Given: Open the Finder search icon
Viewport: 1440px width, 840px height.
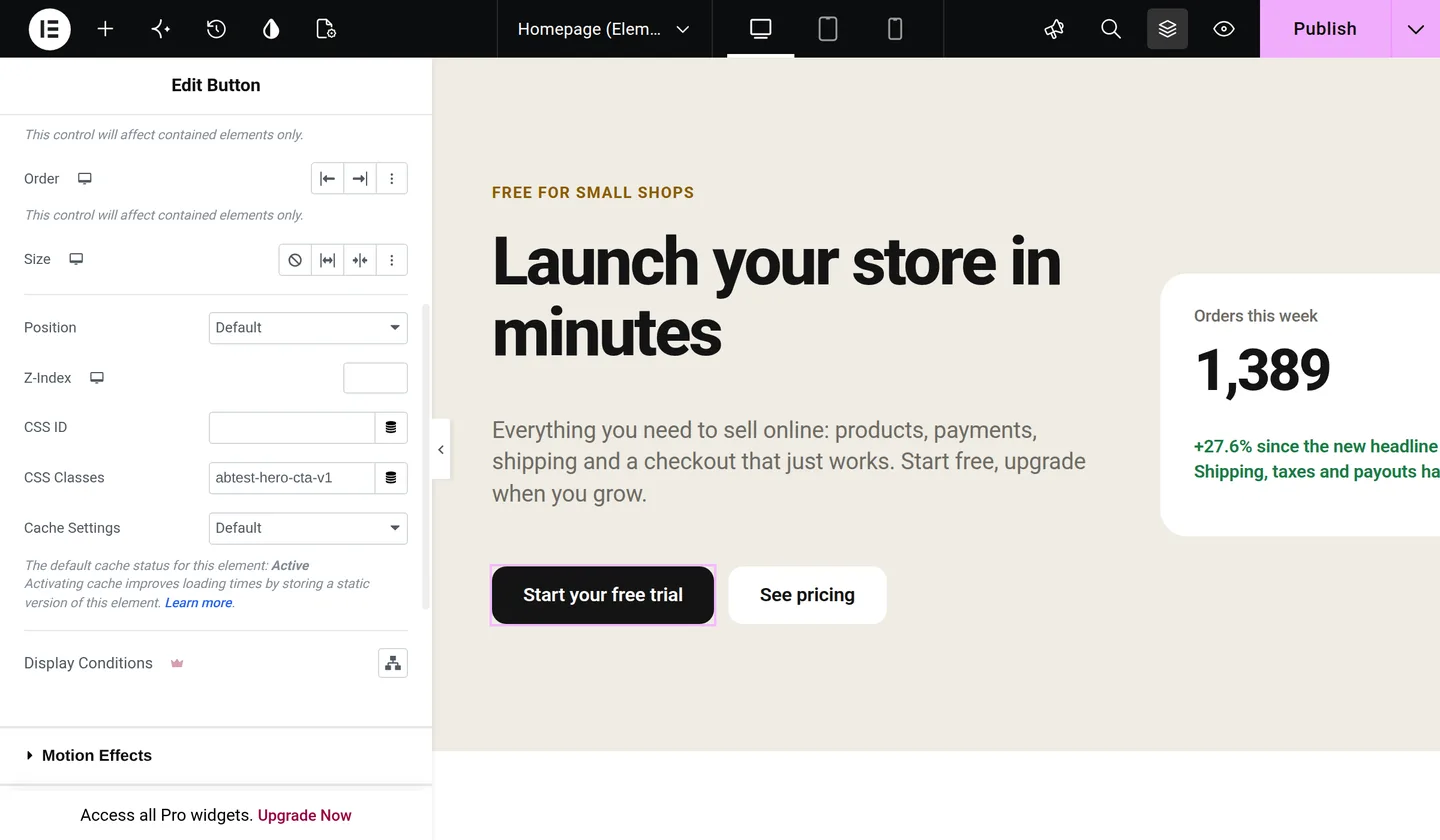Looking at the screenshot, I should click(x=1111, y=29).
